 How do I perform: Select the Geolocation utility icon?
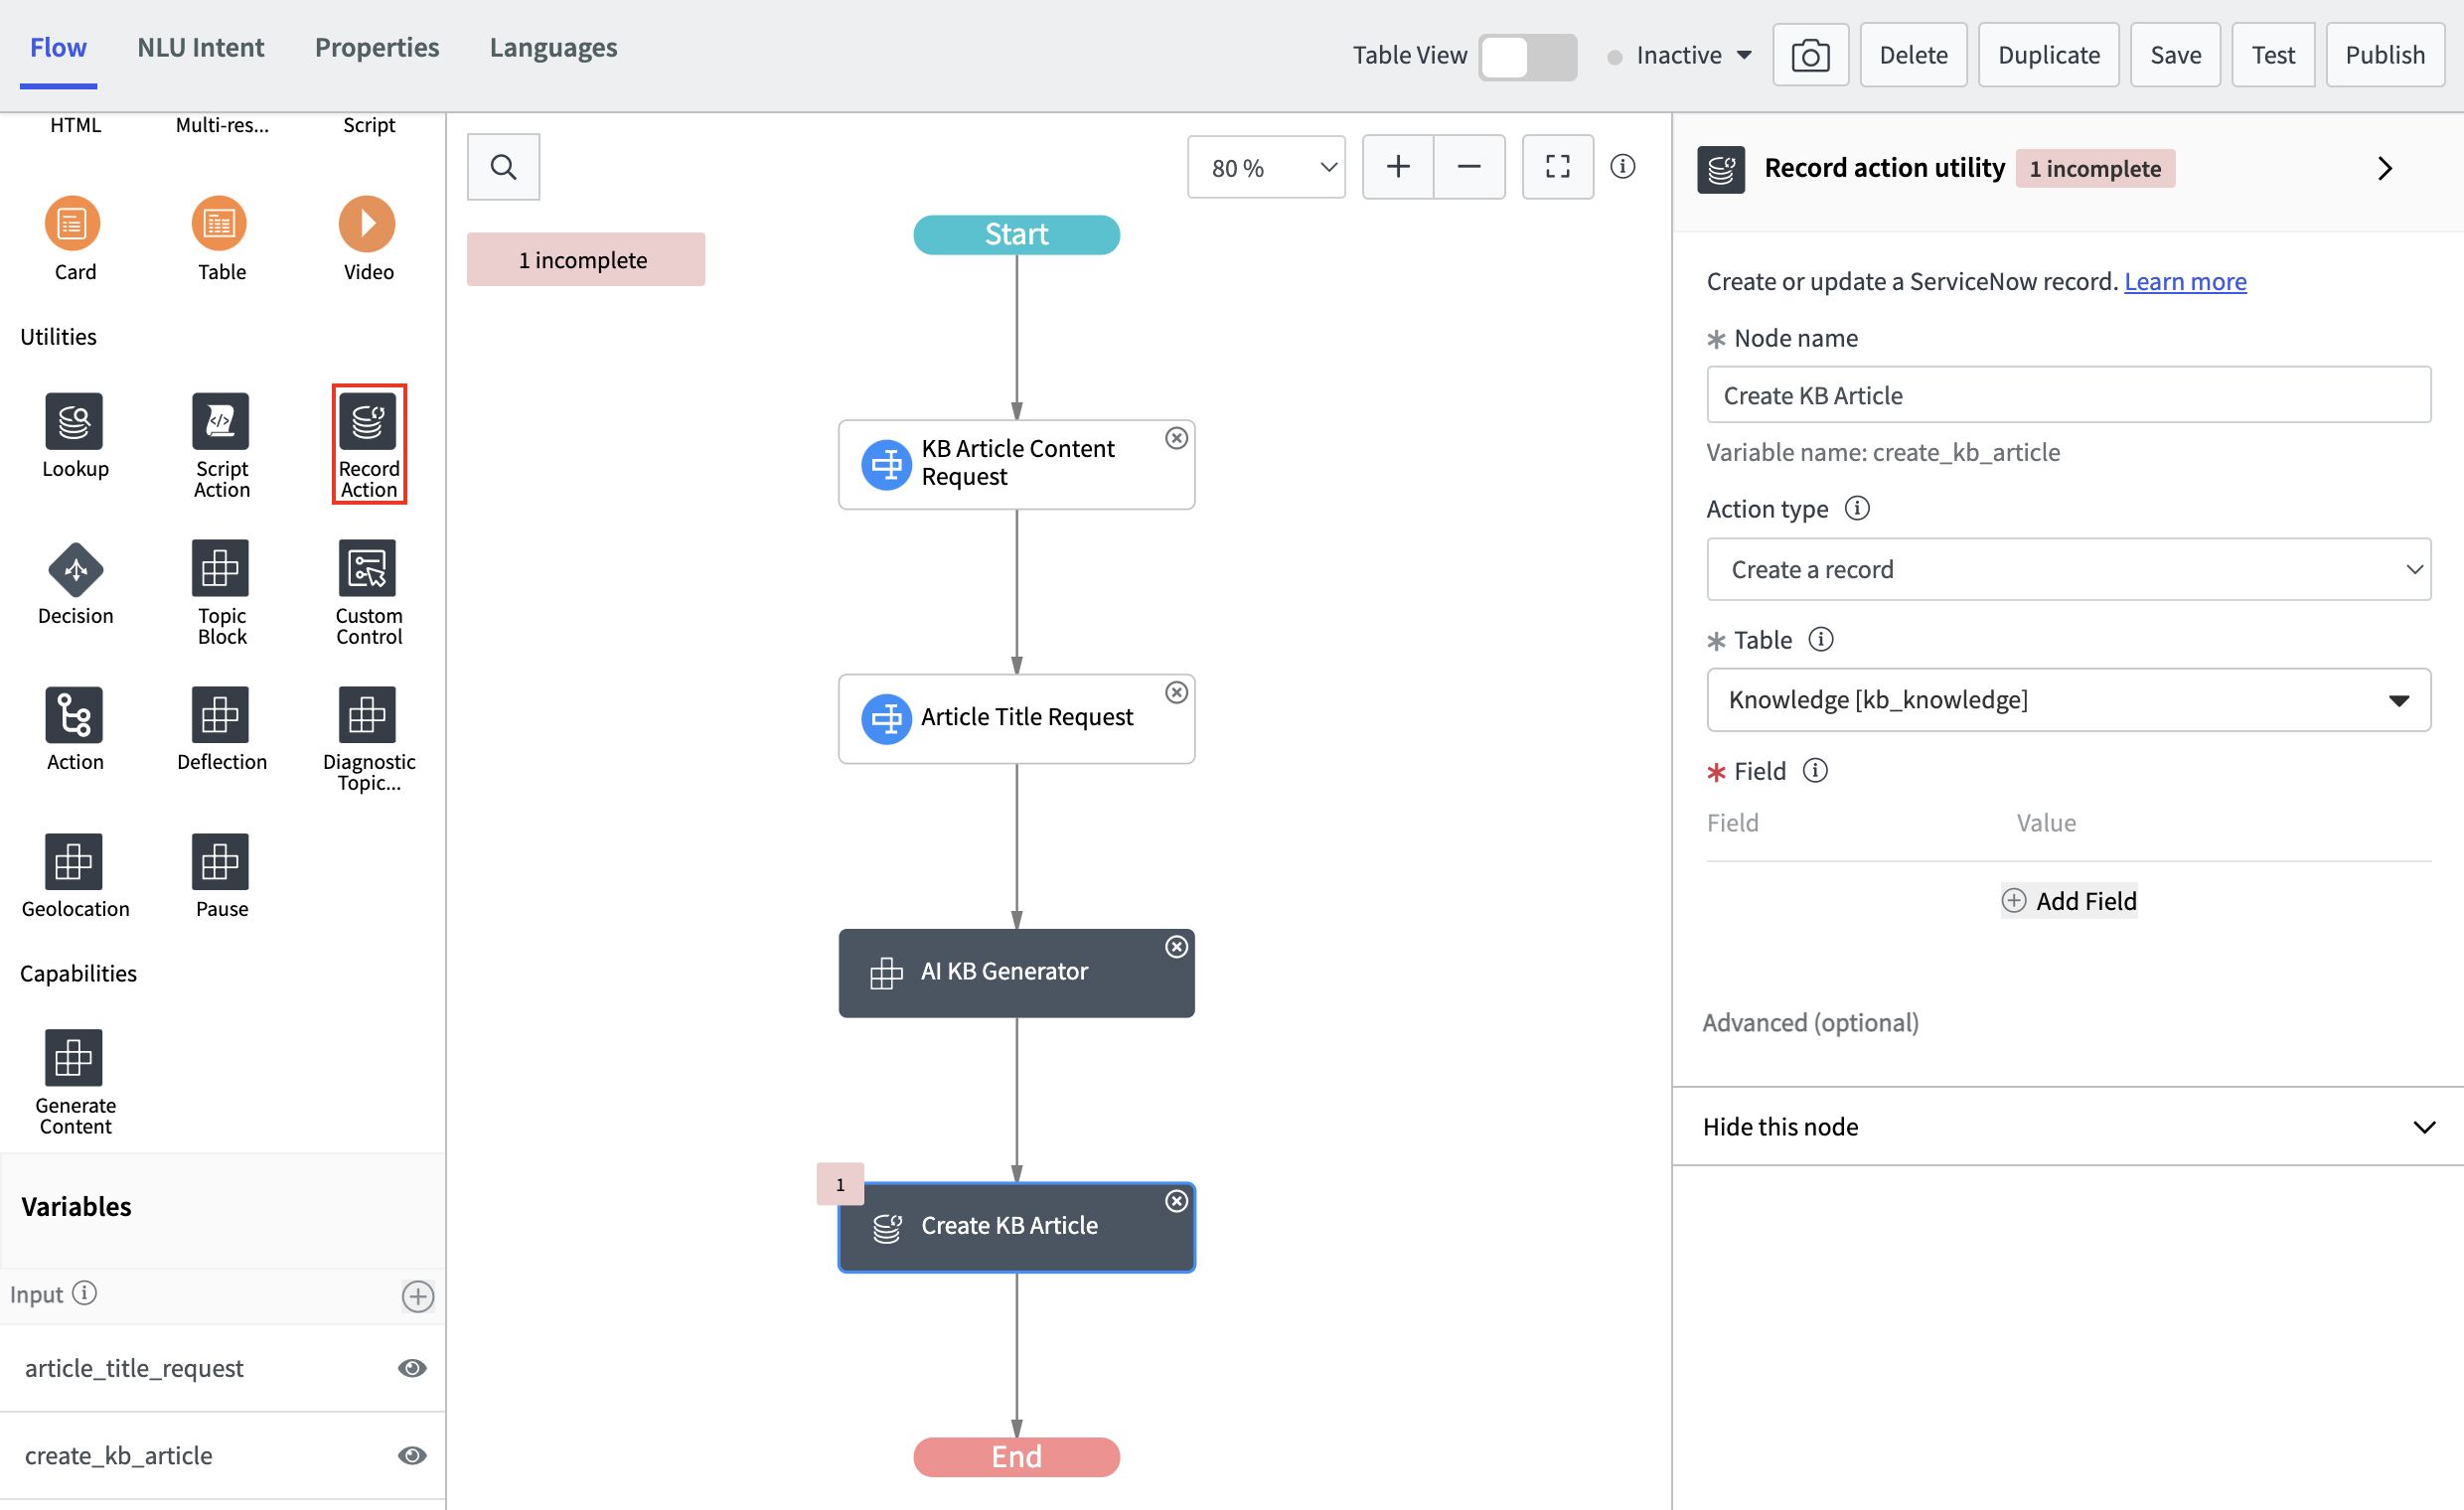74,861
